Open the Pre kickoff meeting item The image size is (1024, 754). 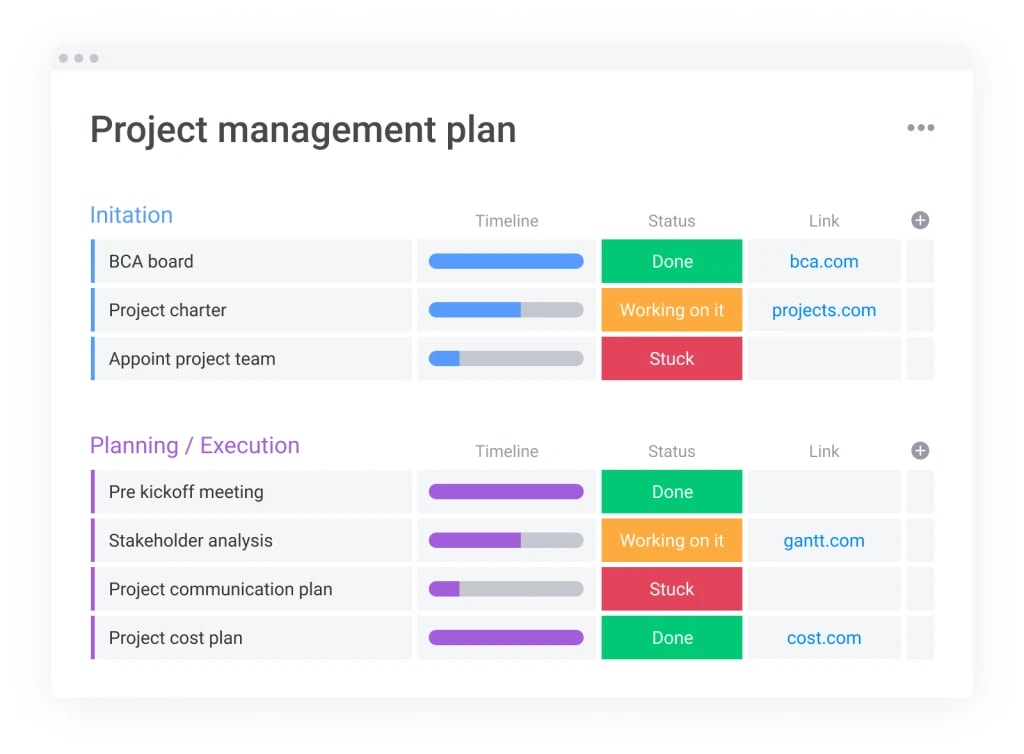coord(186,492)
